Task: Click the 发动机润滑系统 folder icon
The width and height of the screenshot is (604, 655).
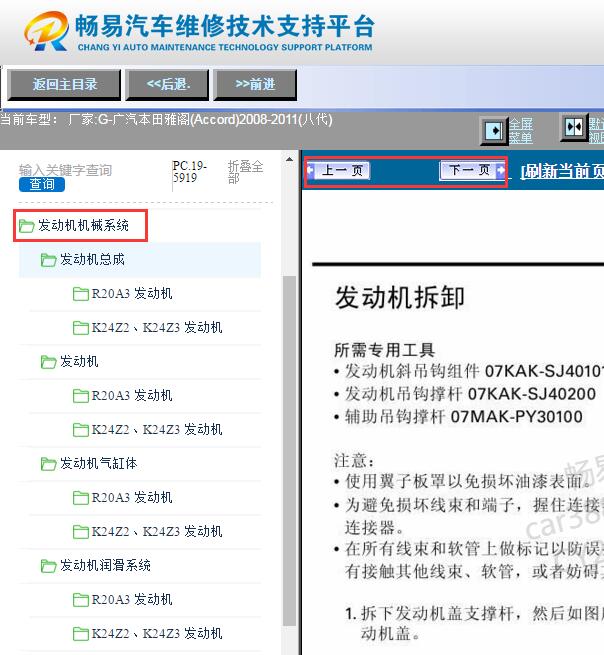Action: pyautogui.click(x=48, y=566)
